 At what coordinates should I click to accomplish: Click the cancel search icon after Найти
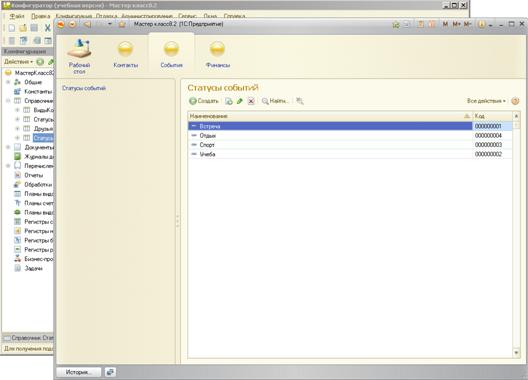300,101
